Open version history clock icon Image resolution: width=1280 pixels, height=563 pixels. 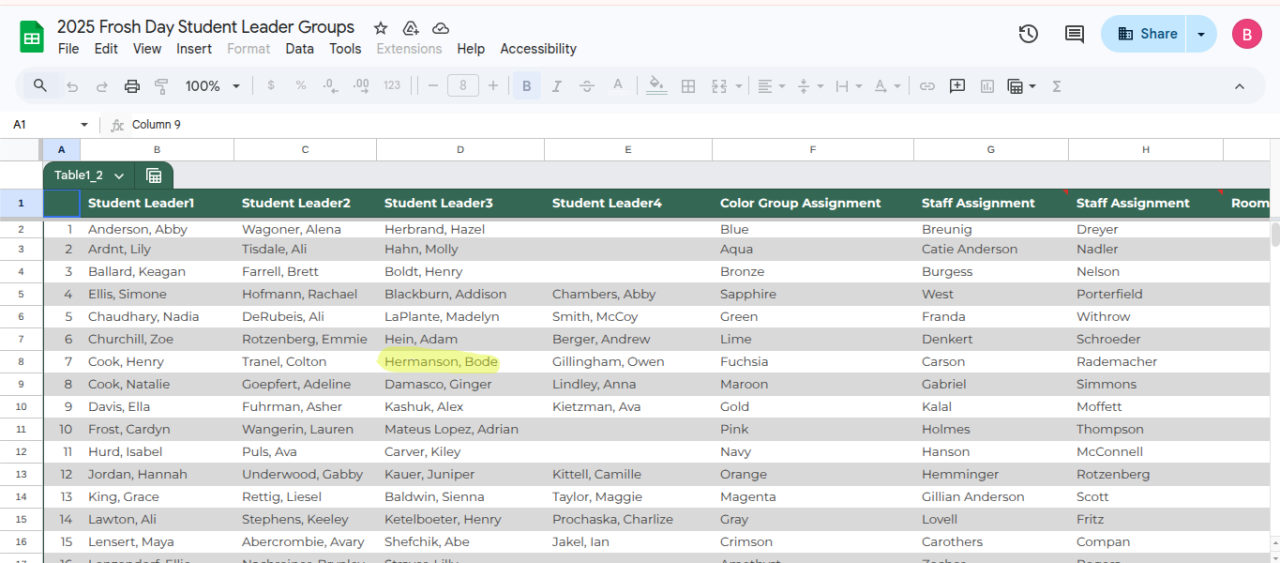point(1028,34)
